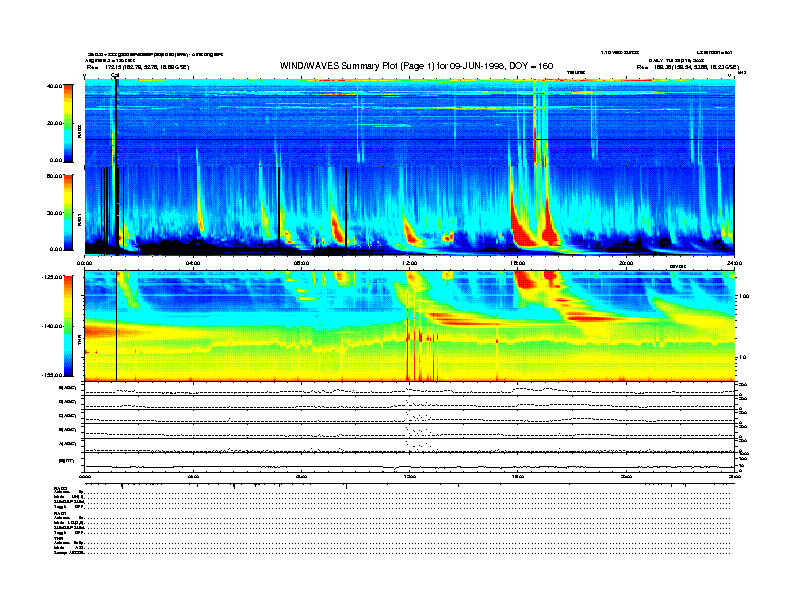Click the black calibration line in TNR spectrogram
Viewport: 792px width, 612px height.
click(117, 326)
